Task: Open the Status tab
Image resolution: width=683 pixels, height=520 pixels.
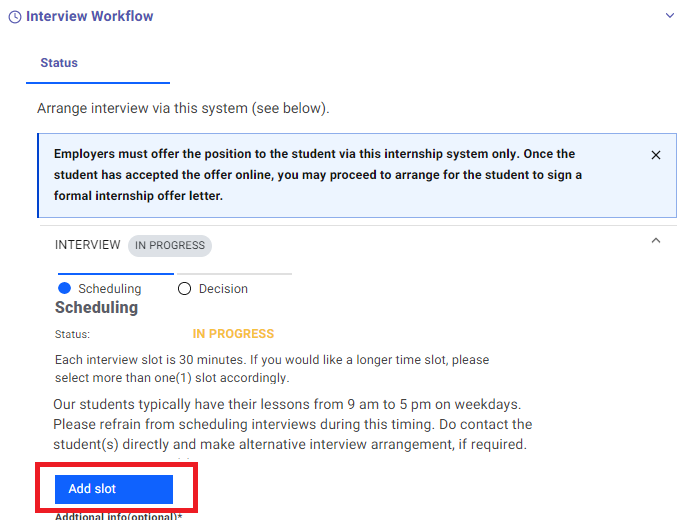Action: [x=59, y=63]
